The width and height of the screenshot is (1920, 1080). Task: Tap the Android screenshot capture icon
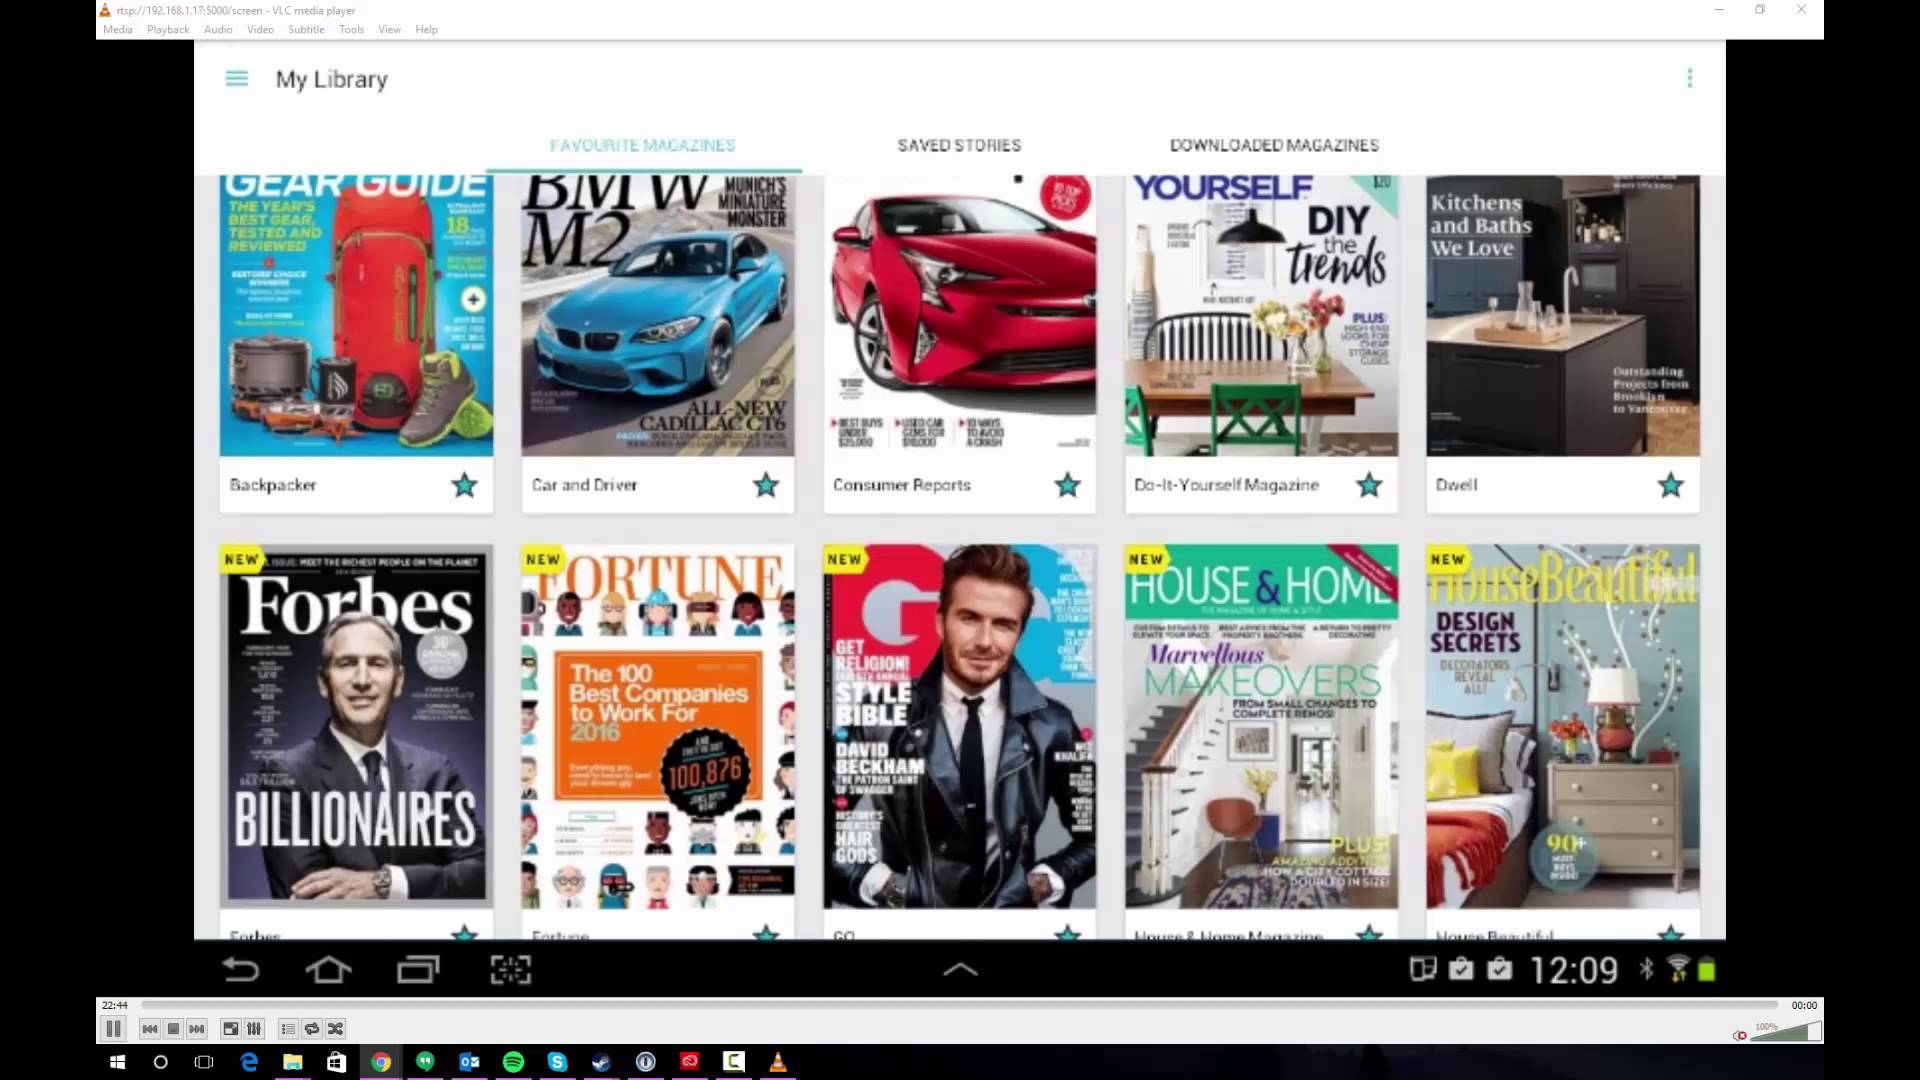tap(510, 970)
